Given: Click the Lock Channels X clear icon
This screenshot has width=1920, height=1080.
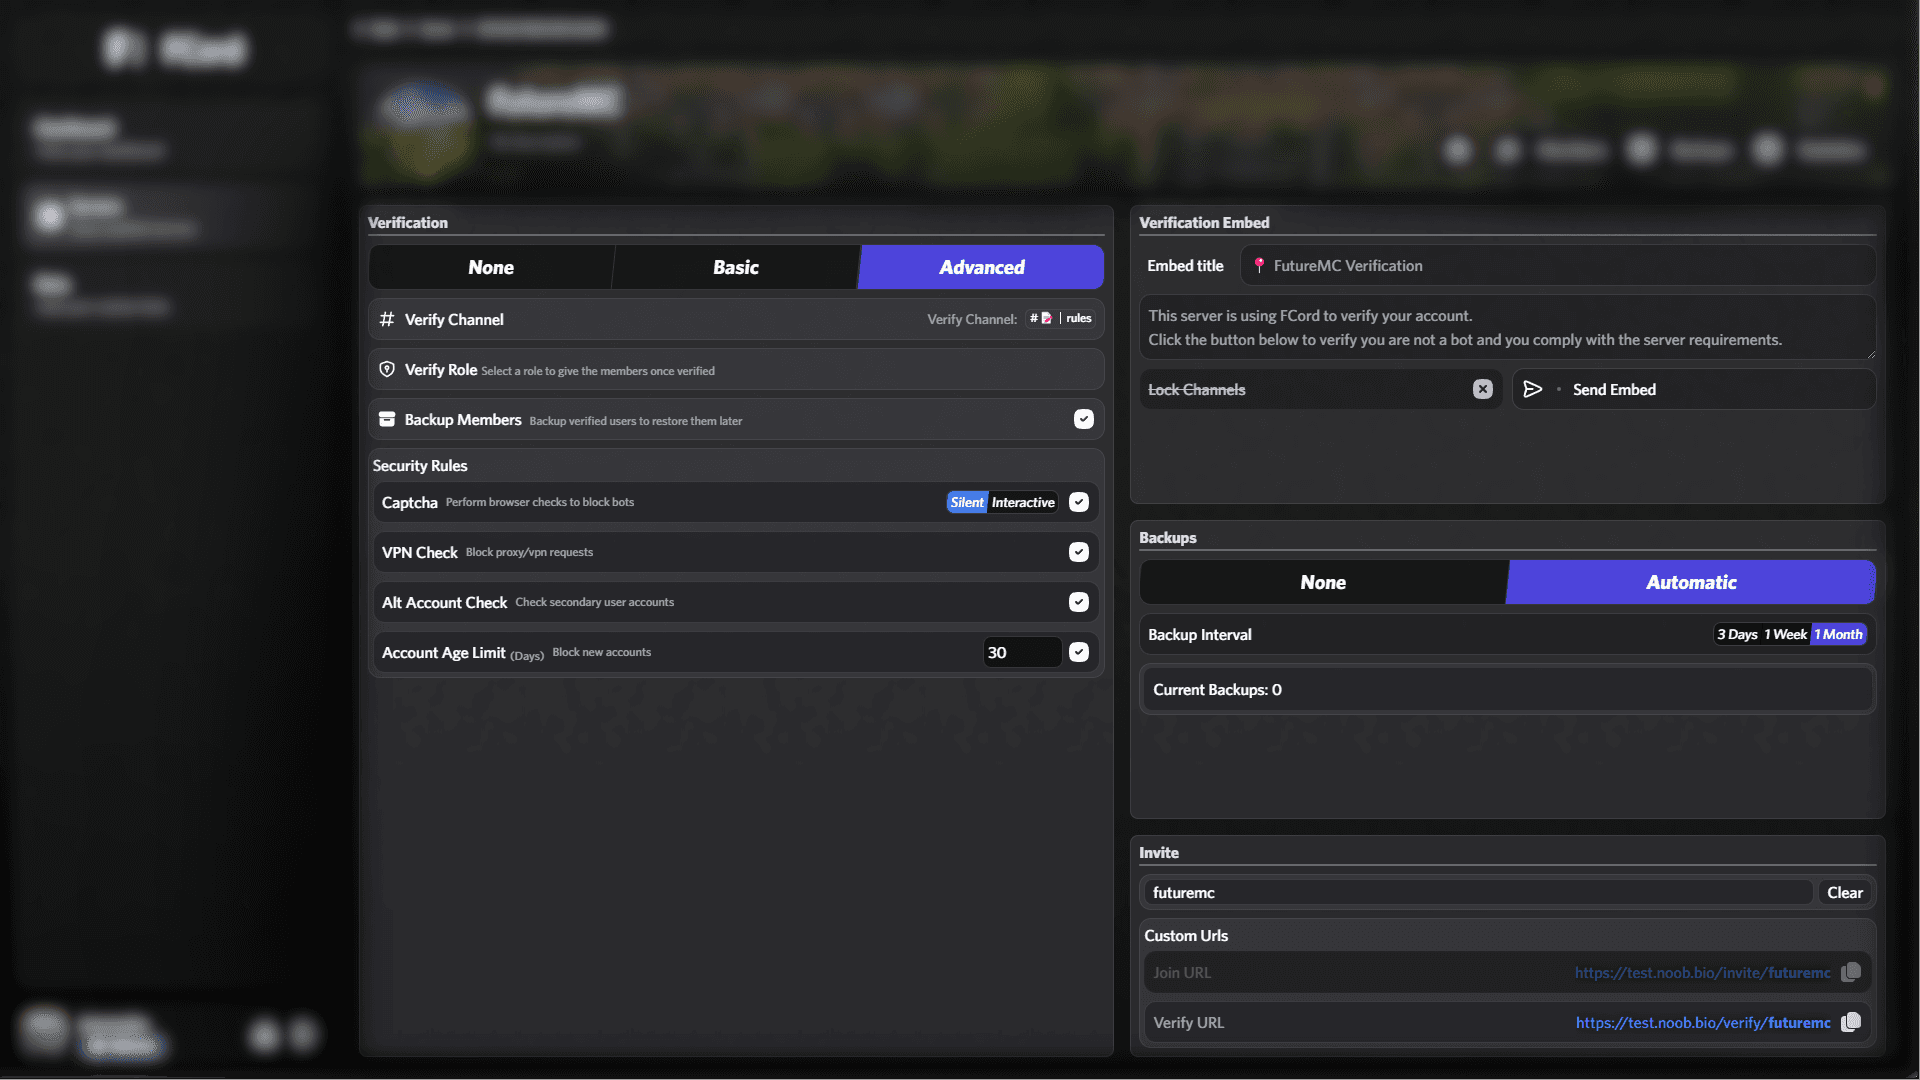Looking at the screenshot, I should pos(1484,388).
